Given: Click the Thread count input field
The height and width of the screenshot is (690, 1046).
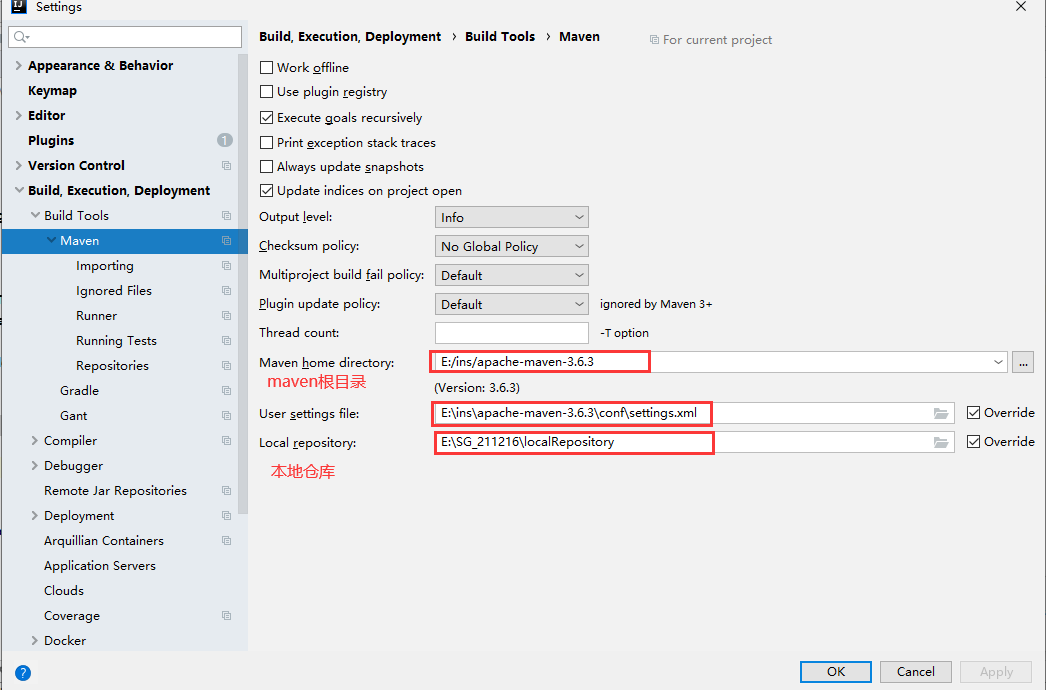Looking at the screenshot, I should 512,333.
